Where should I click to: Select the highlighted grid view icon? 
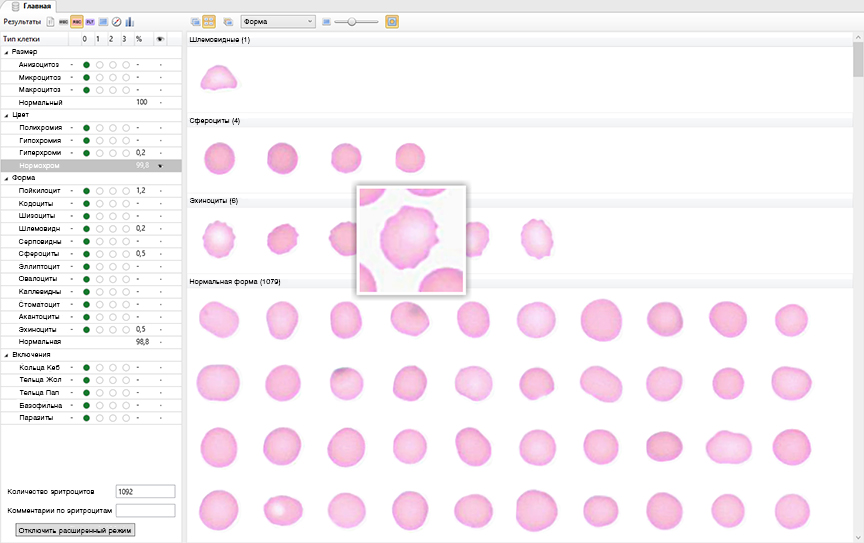pos(209,21)
